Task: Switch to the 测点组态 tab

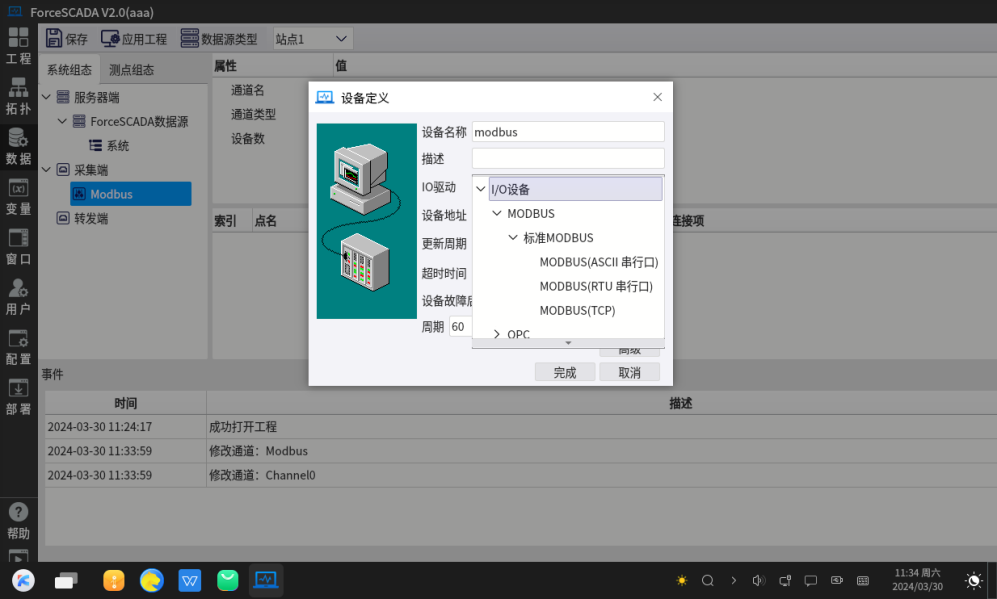Action: pos(131,70)
